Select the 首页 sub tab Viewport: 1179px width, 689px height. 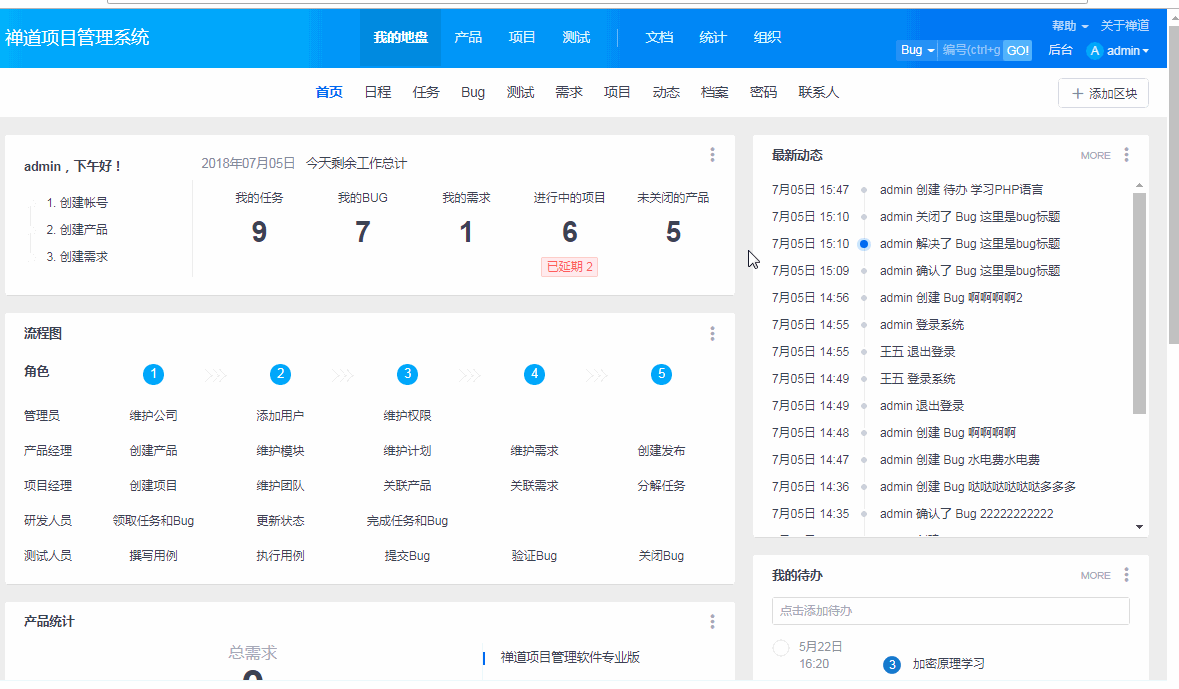point(329,92)
